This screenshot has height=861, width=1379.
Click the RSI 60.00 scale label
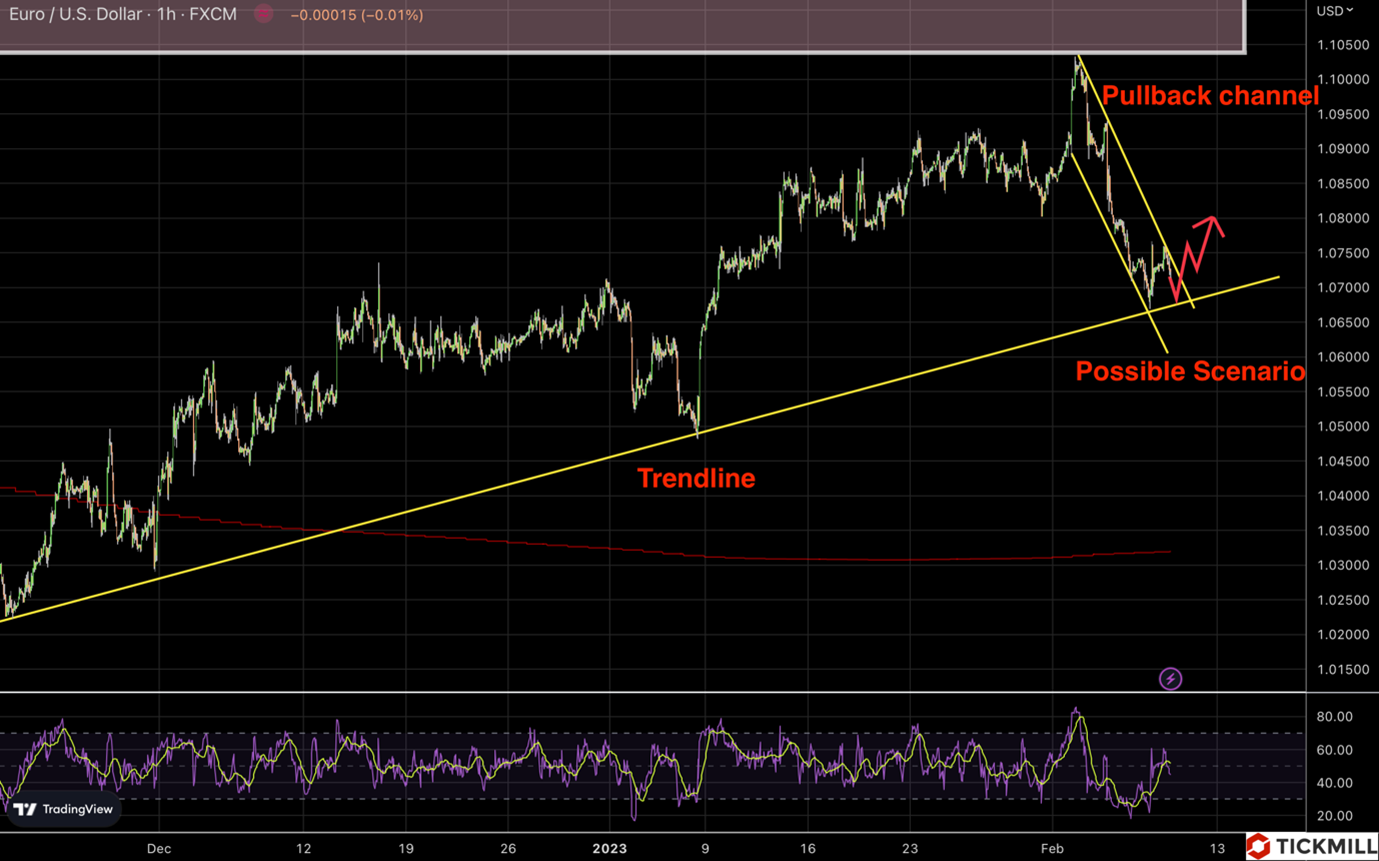1334,750
